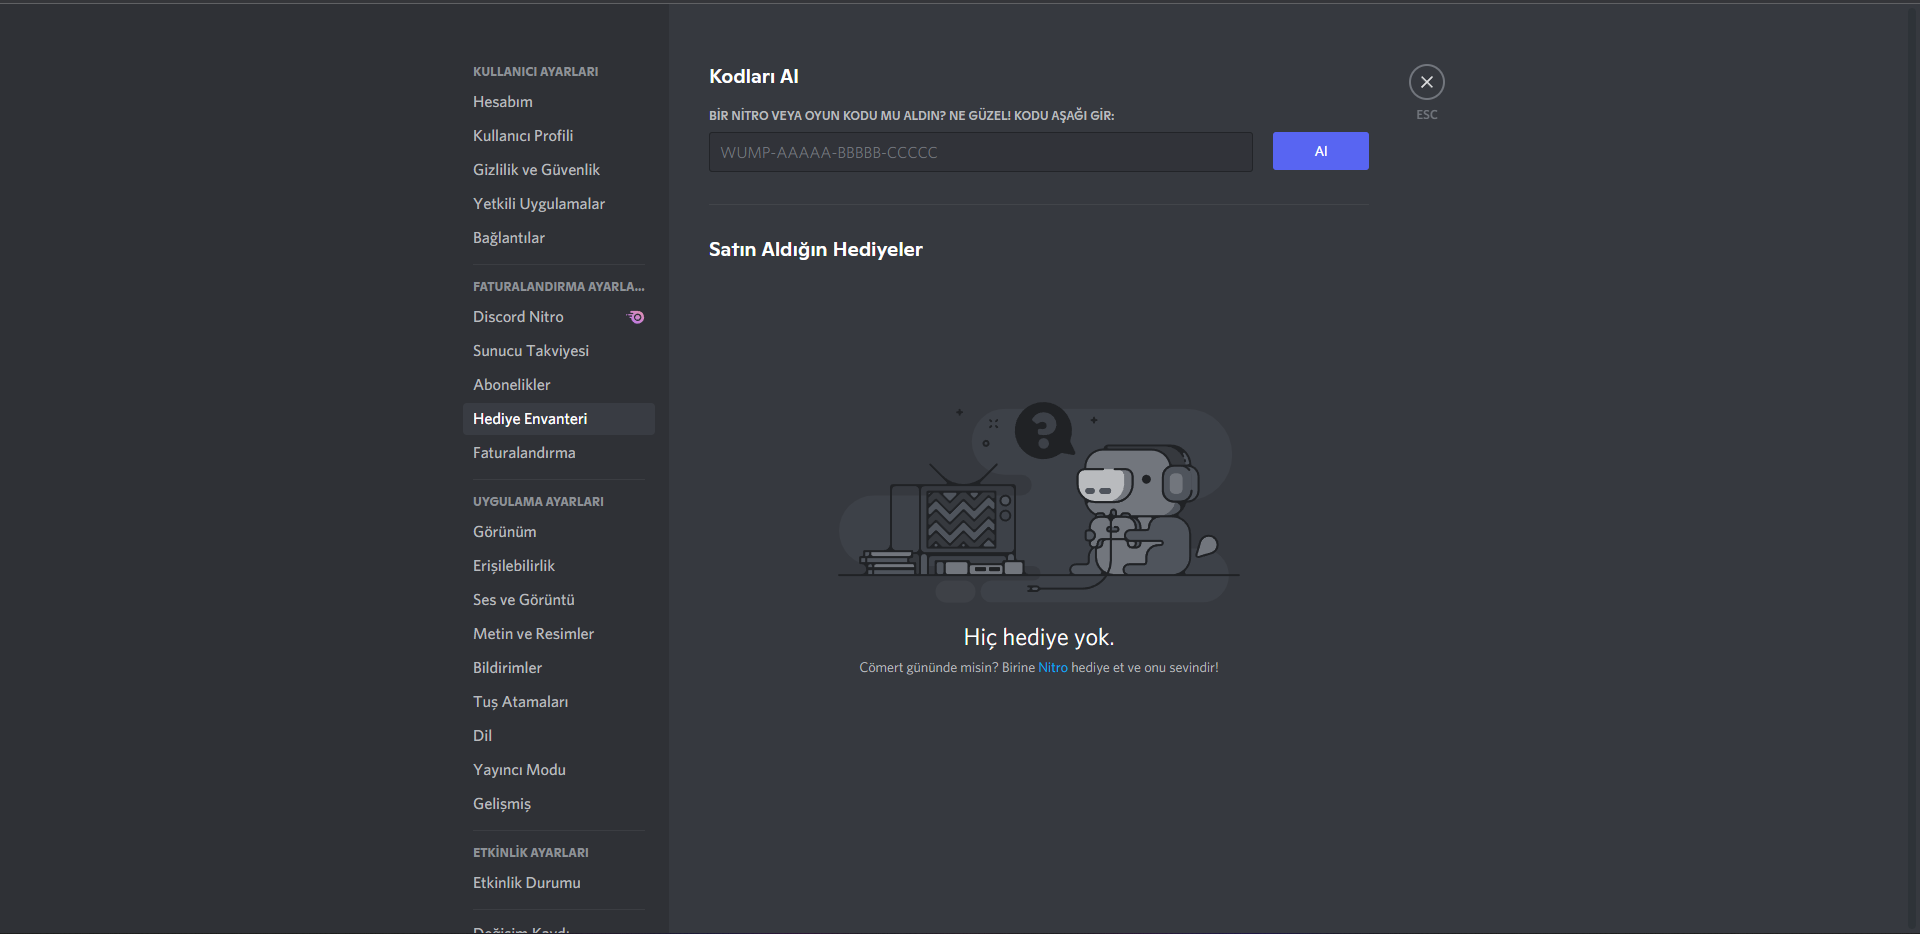
Task: Open Tuş Atamaları
Action: point(558,702)
